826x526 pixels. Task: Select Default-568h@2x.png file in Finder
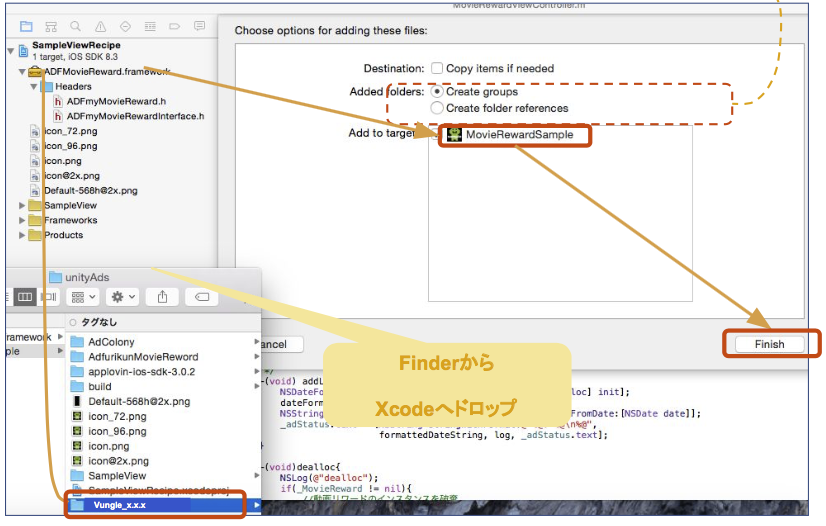139,401
